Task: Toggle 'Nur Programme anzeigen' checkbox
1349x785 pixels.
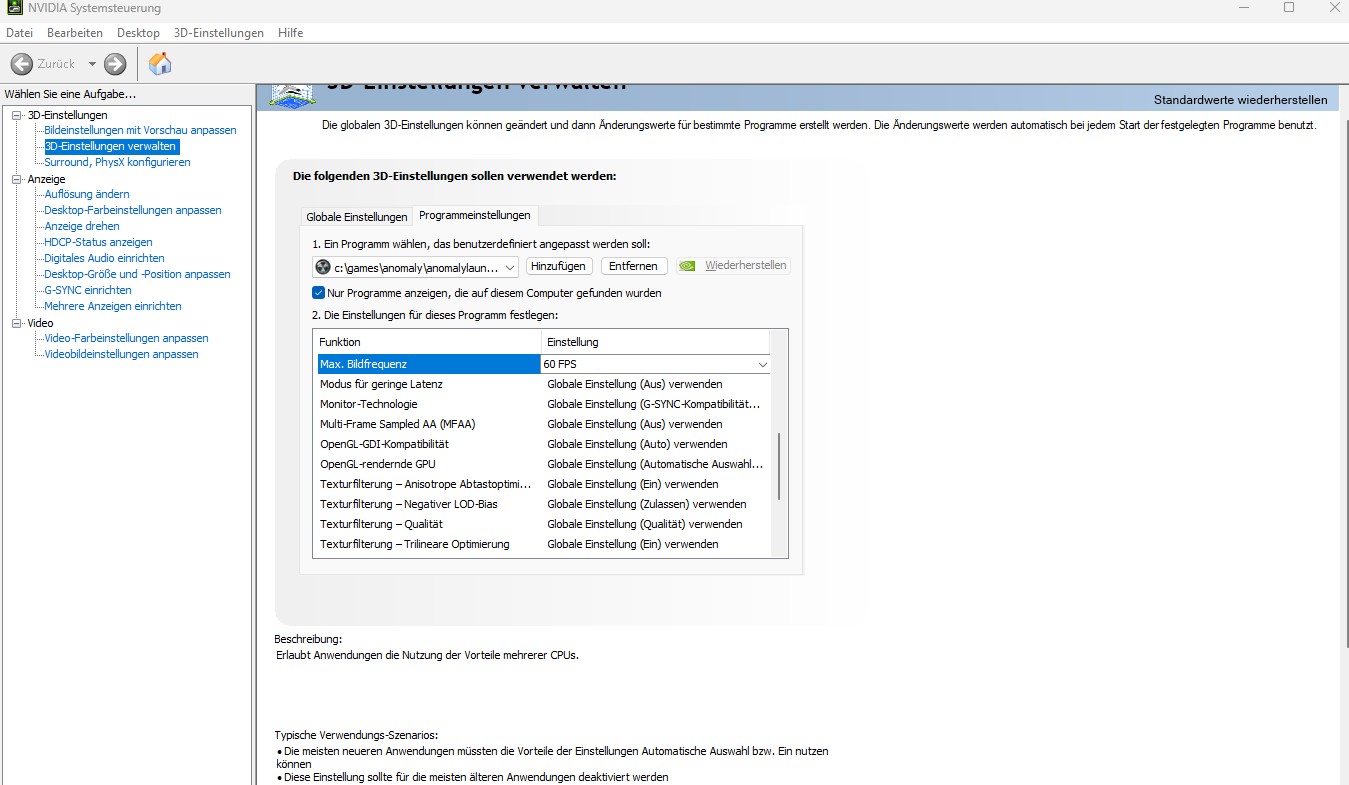Action: [x=318, y=293]
